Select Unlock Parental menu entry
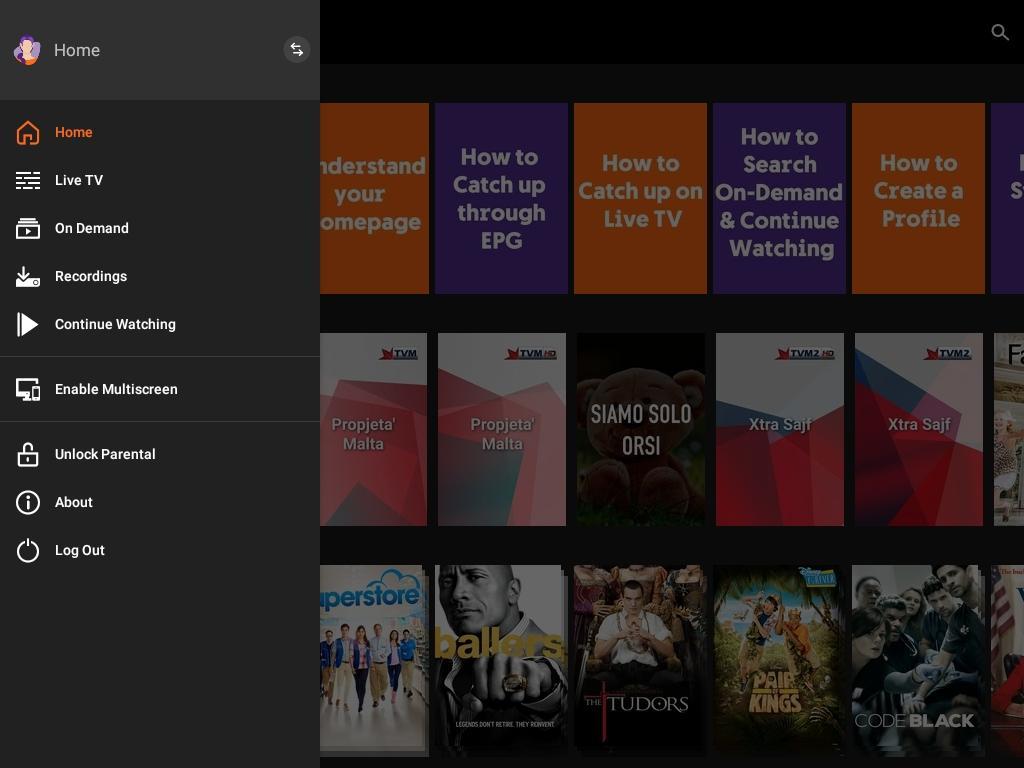 [x=105, y=455]
